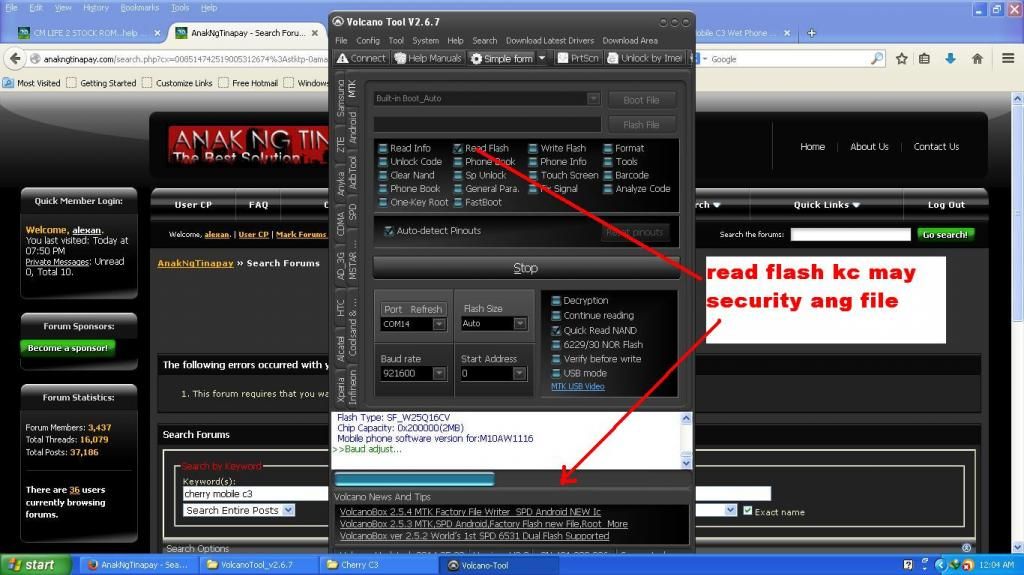Uncheck the Read Flash option
Viewport: 1024px width, 575px height.
tap(458, 148)
